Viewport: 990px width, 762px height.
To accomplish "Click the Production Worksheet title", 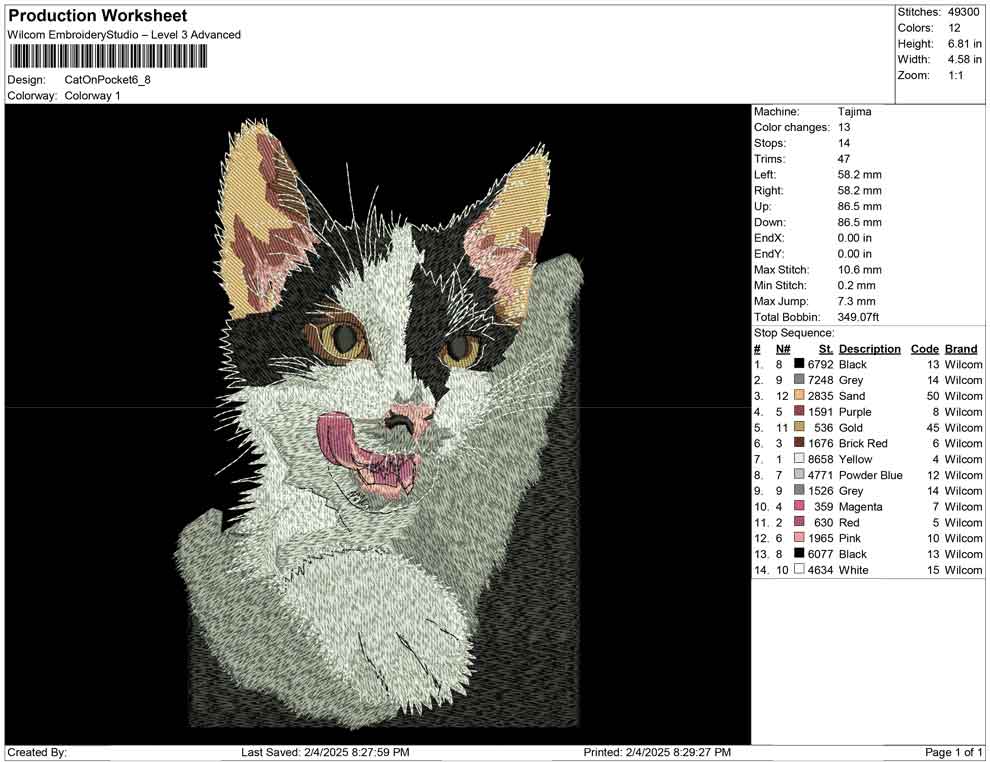I will point(98,16).
